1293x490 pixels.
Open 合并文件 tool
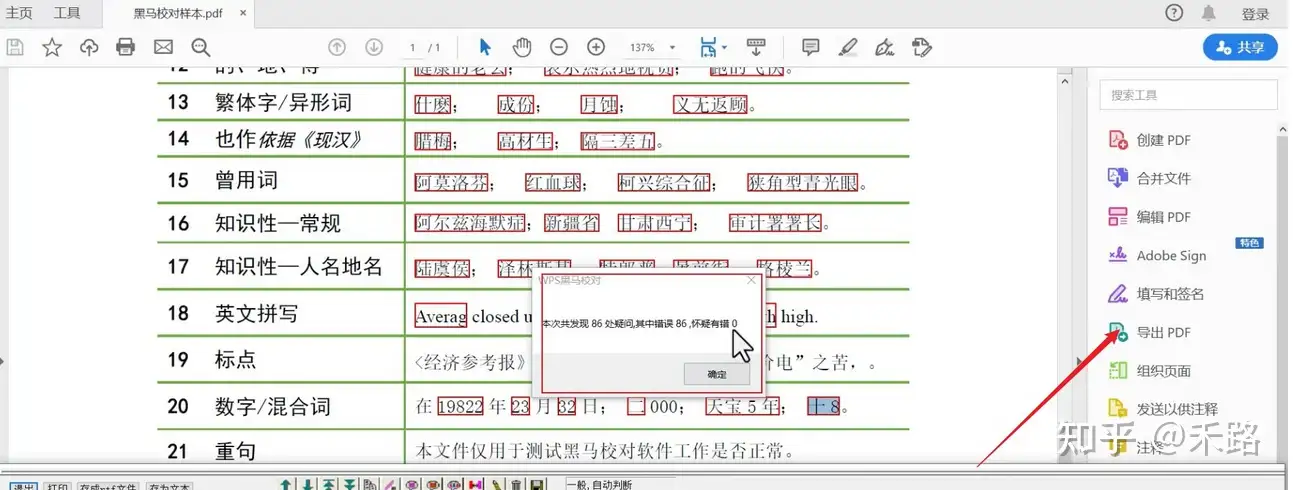click(x=1150, y=178)
